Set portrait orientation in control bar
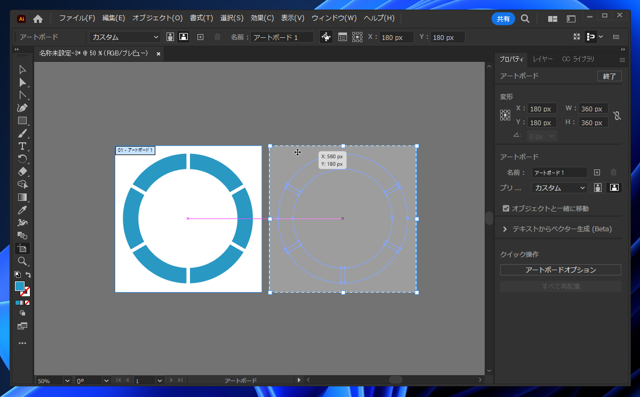Image resolution: width=640 pixels, height=397 pixels. click(170, 37)
